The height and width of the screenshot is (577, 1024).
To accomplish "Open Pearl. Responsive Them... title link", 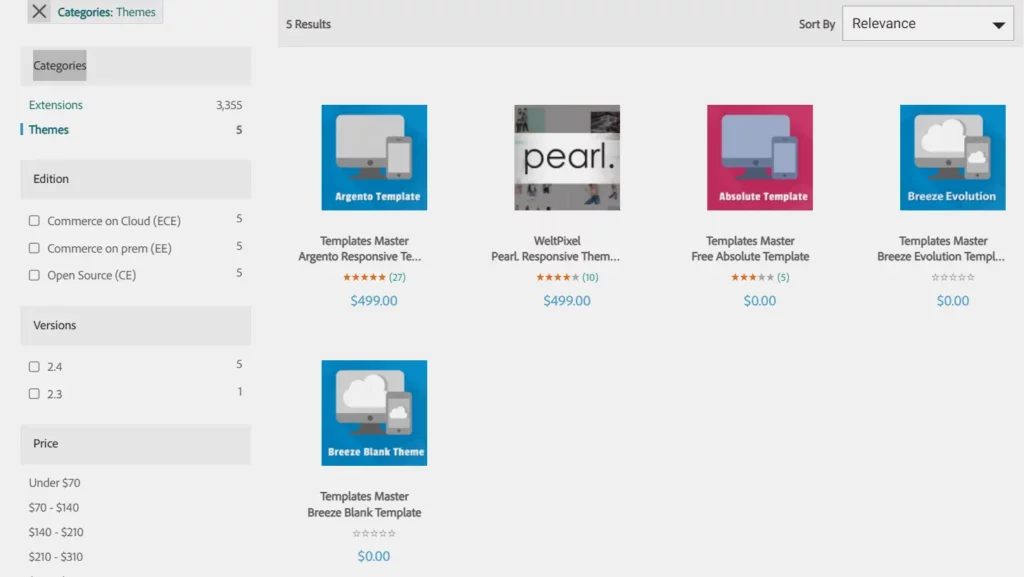I will click(555, 257).
